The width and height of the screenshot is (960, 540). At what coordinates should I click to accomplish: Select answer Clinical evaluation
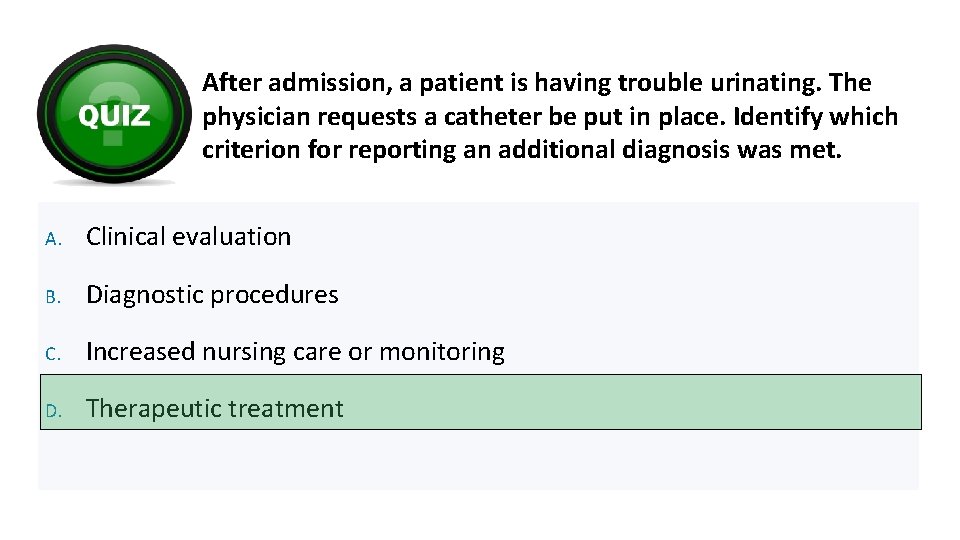pyautogui.click(x=188, y=237)
